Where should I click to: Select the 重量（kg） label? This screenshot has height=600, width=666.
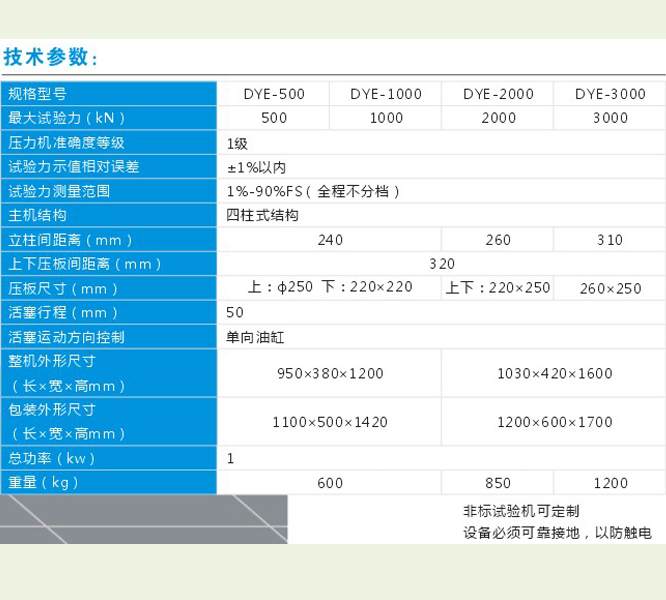click(x=44, y=483)
